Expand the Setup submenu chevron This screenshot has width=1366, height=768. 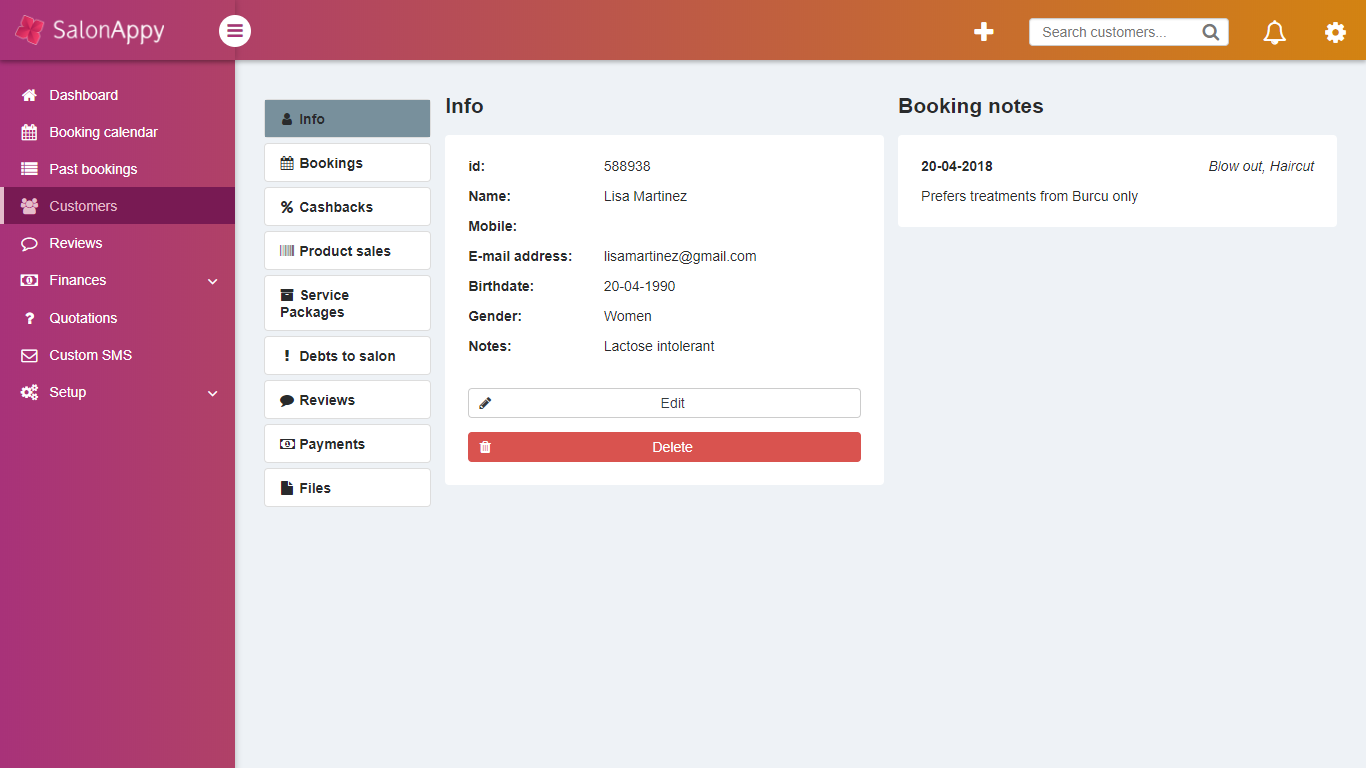[212, 393]
